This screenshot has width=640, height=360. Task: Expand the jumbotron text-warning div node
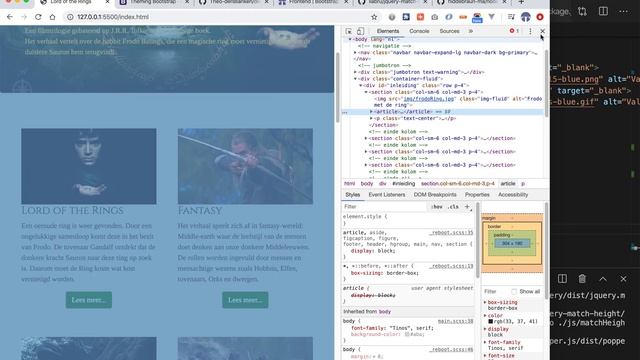355,72
